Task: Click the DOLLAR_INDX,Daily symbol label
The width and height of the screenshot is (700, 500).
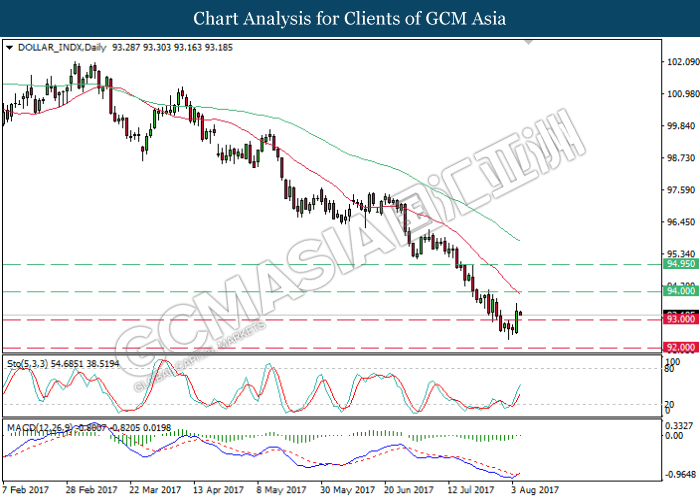Action: coord(49,47)
